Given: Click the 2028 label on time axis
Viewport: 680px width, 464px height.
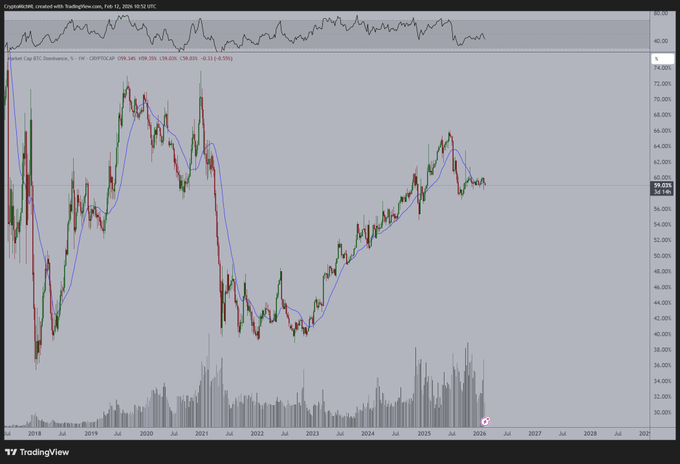Looking at the screenshot, I should (x=590, y=433).
